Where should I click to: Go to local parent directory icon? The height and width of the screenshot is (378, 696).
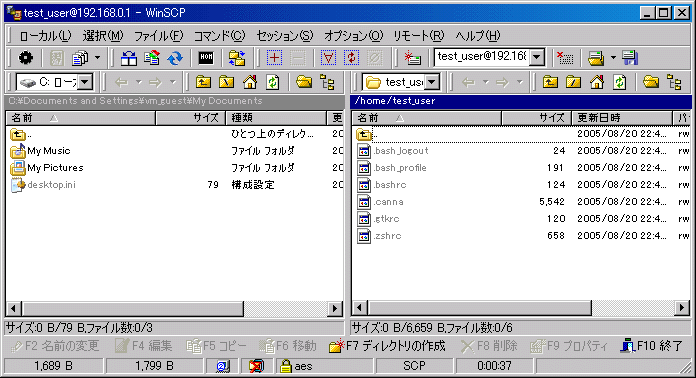coord(203,82)
